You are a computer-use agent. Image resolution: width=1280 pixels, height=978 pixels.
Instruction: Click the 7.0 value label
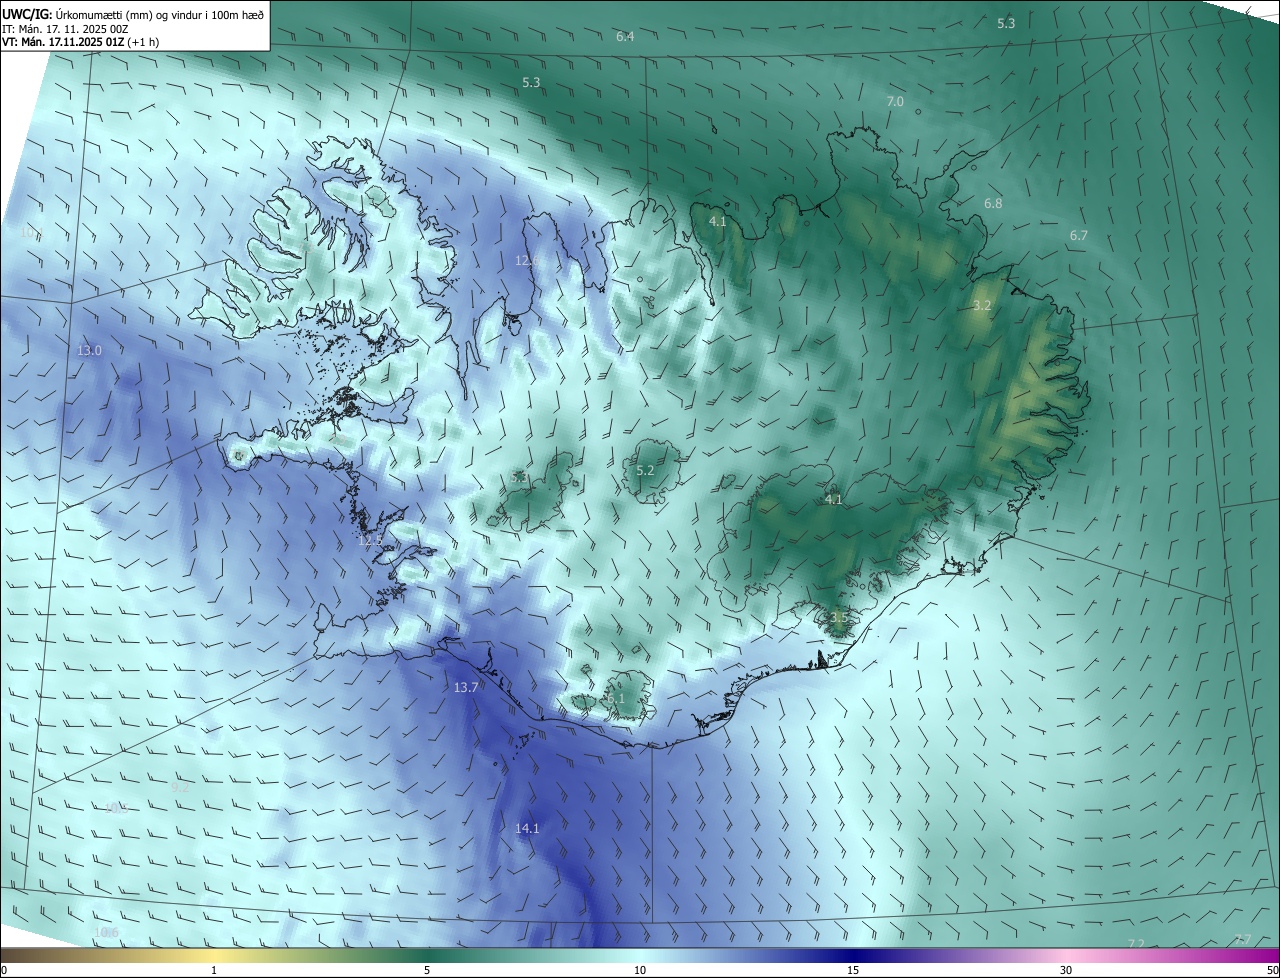tap(895, 102)
